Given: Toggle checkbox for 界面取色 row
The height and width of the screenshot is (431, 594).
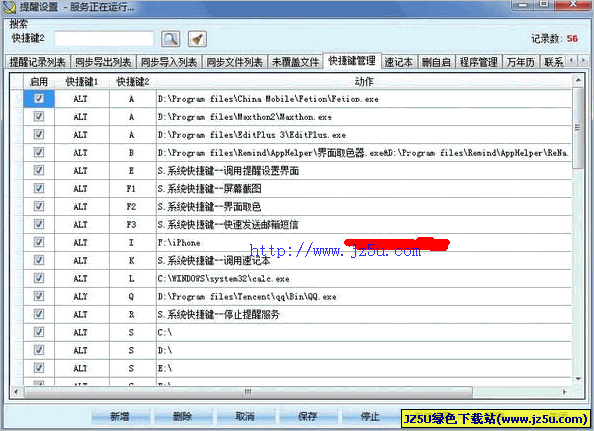Looking at the screenshot, I should tap(39, 206).
